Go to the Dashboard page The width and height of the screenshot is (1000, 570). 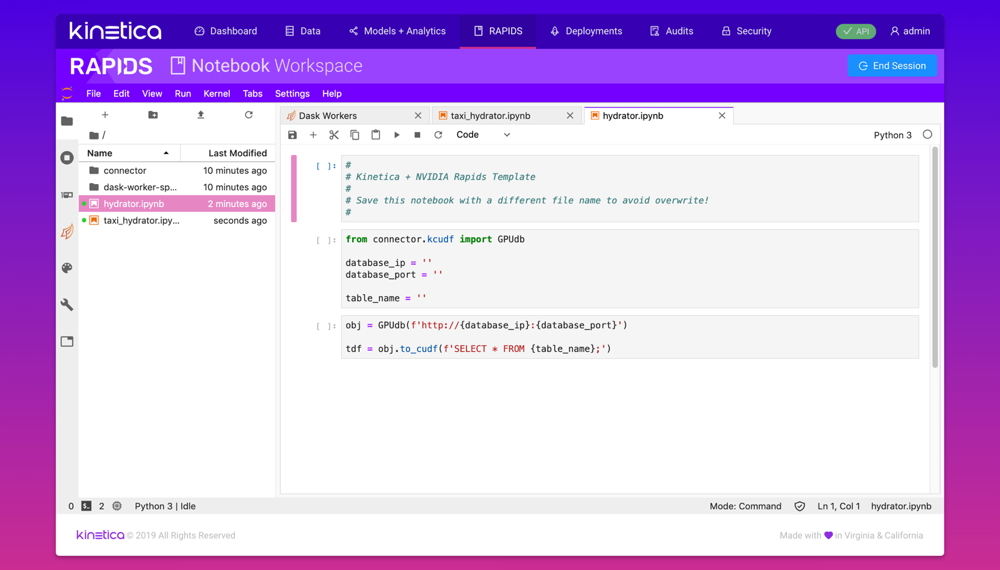click(x=226, y=31)
